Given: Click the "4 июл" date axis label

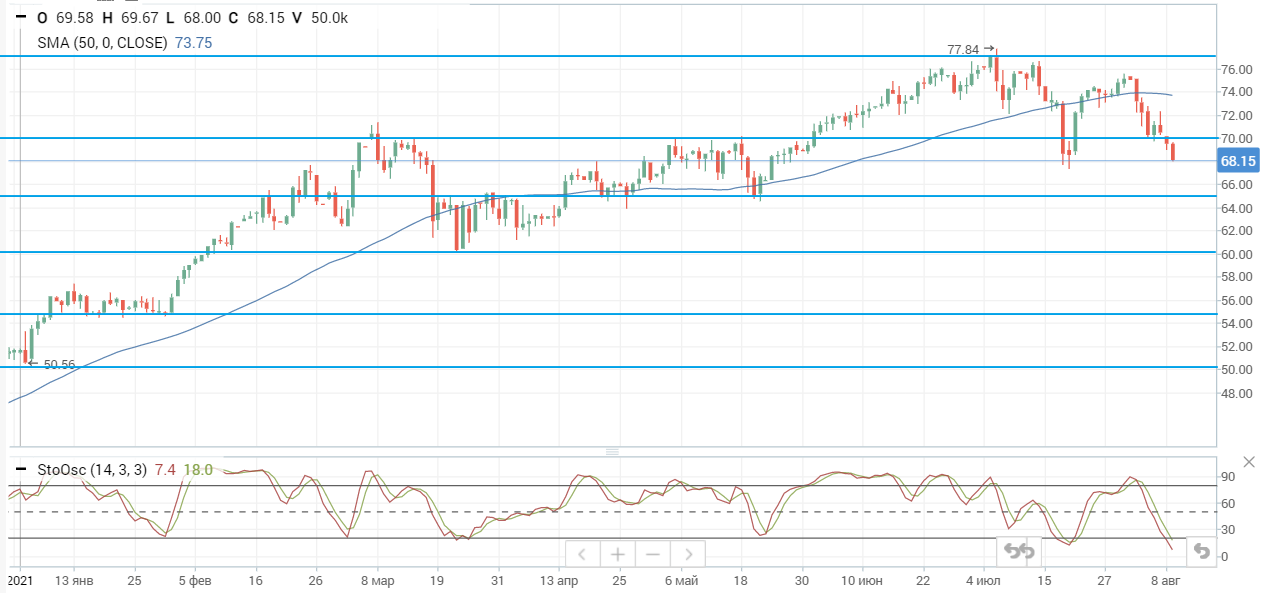Looking at the screenshot, I should point(985,580).
